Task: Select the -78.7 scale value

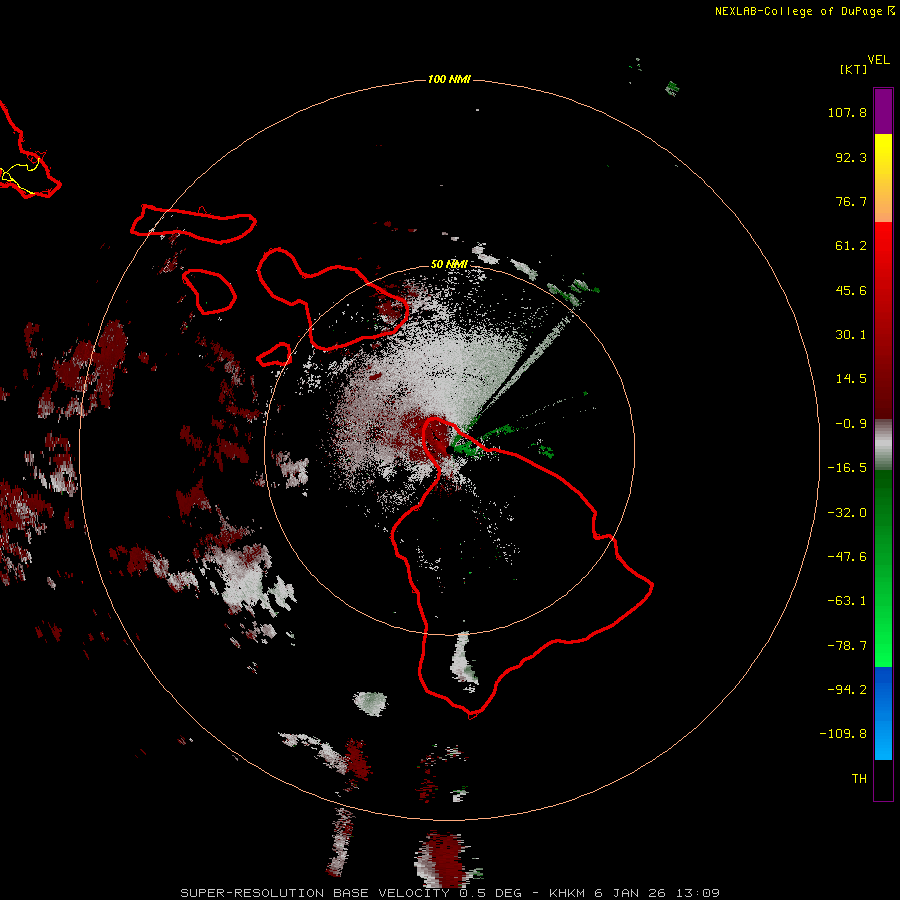Action: click(847, 646)
